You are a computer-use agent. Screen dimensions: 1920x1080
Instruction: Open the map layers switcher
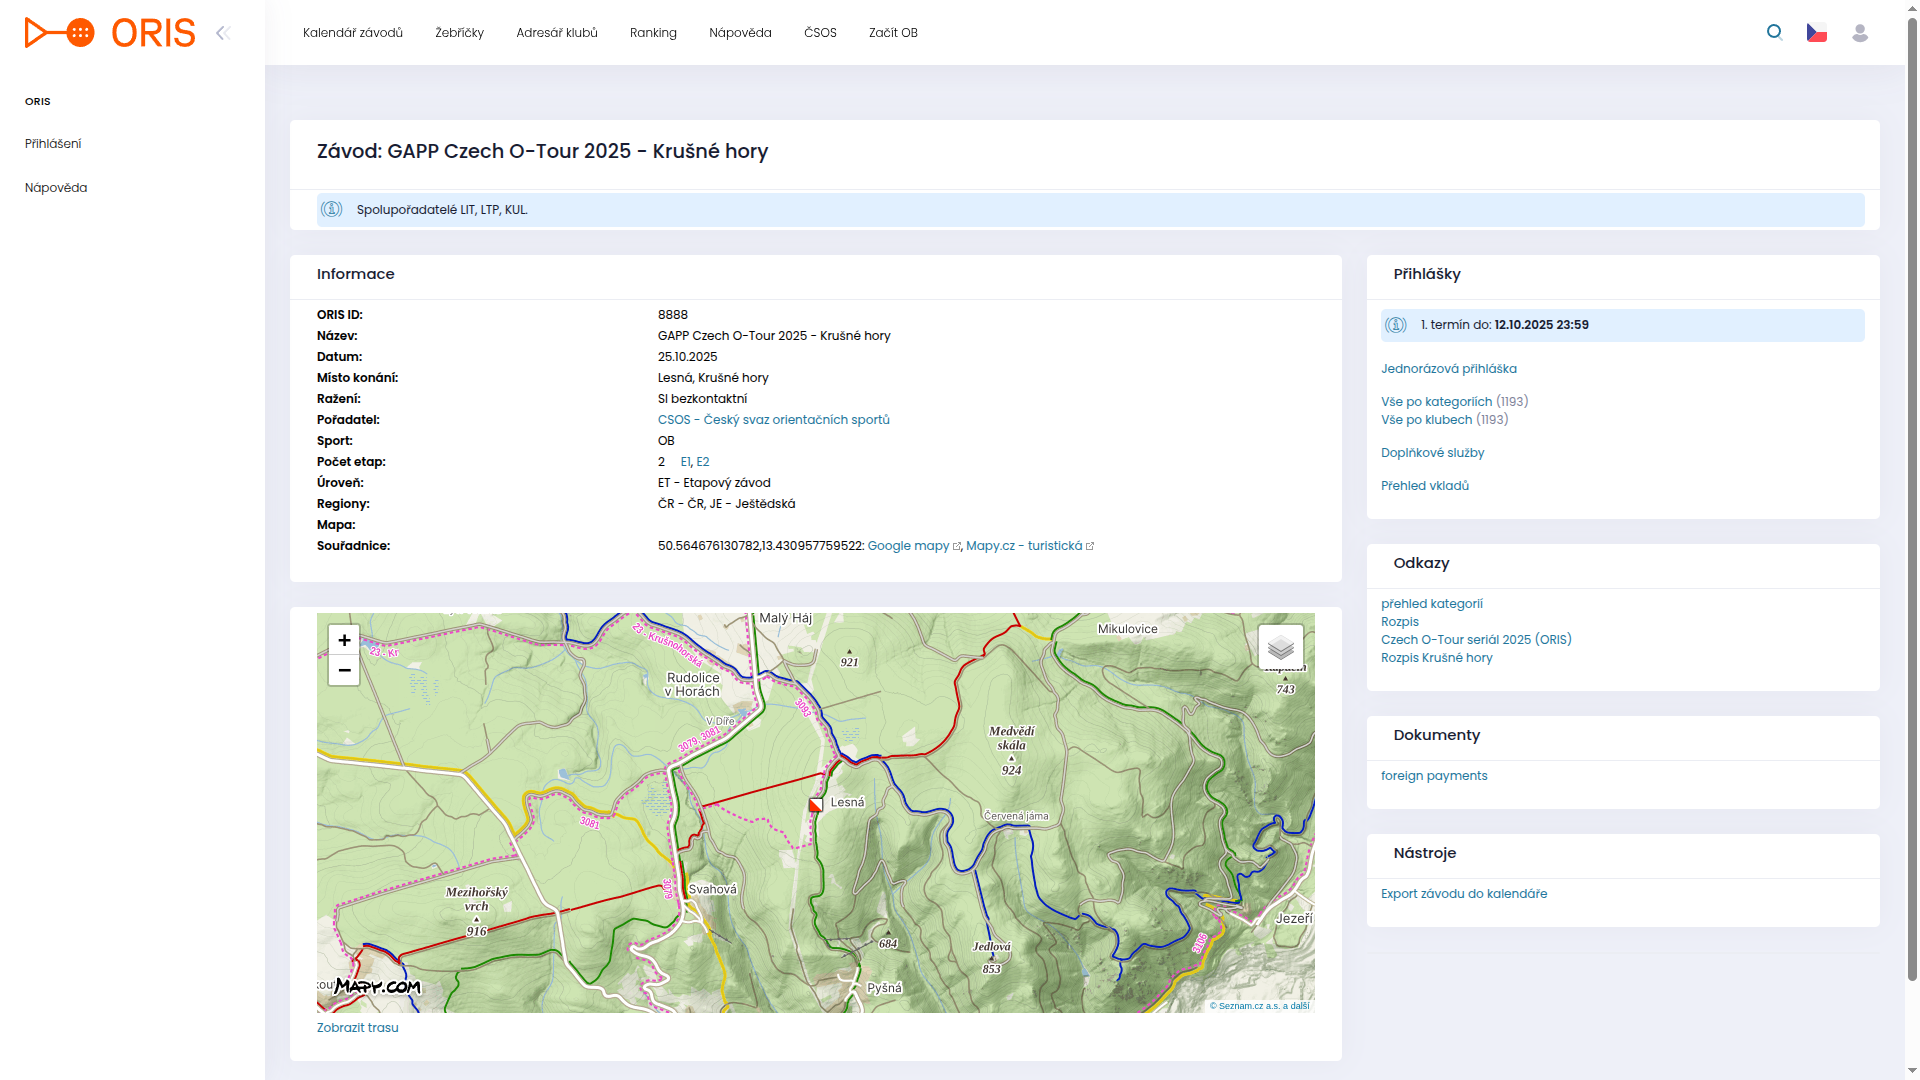(x=1280, y=647)
